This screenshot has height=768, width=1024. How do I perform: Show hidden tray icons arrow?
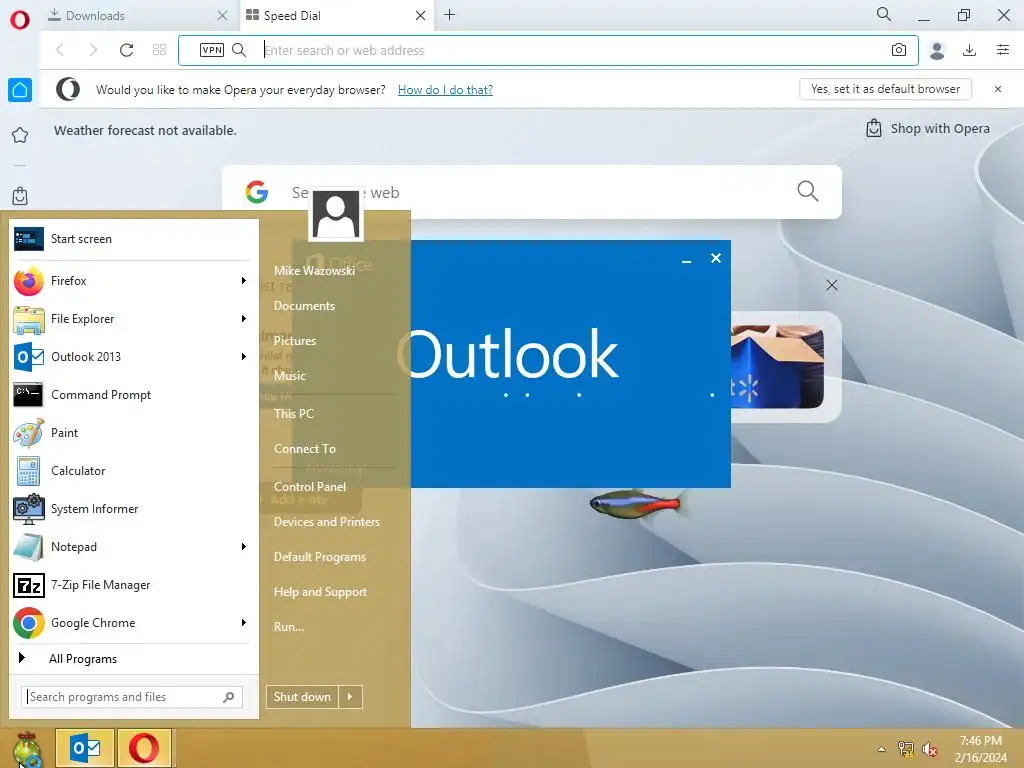tap(882, 749)
